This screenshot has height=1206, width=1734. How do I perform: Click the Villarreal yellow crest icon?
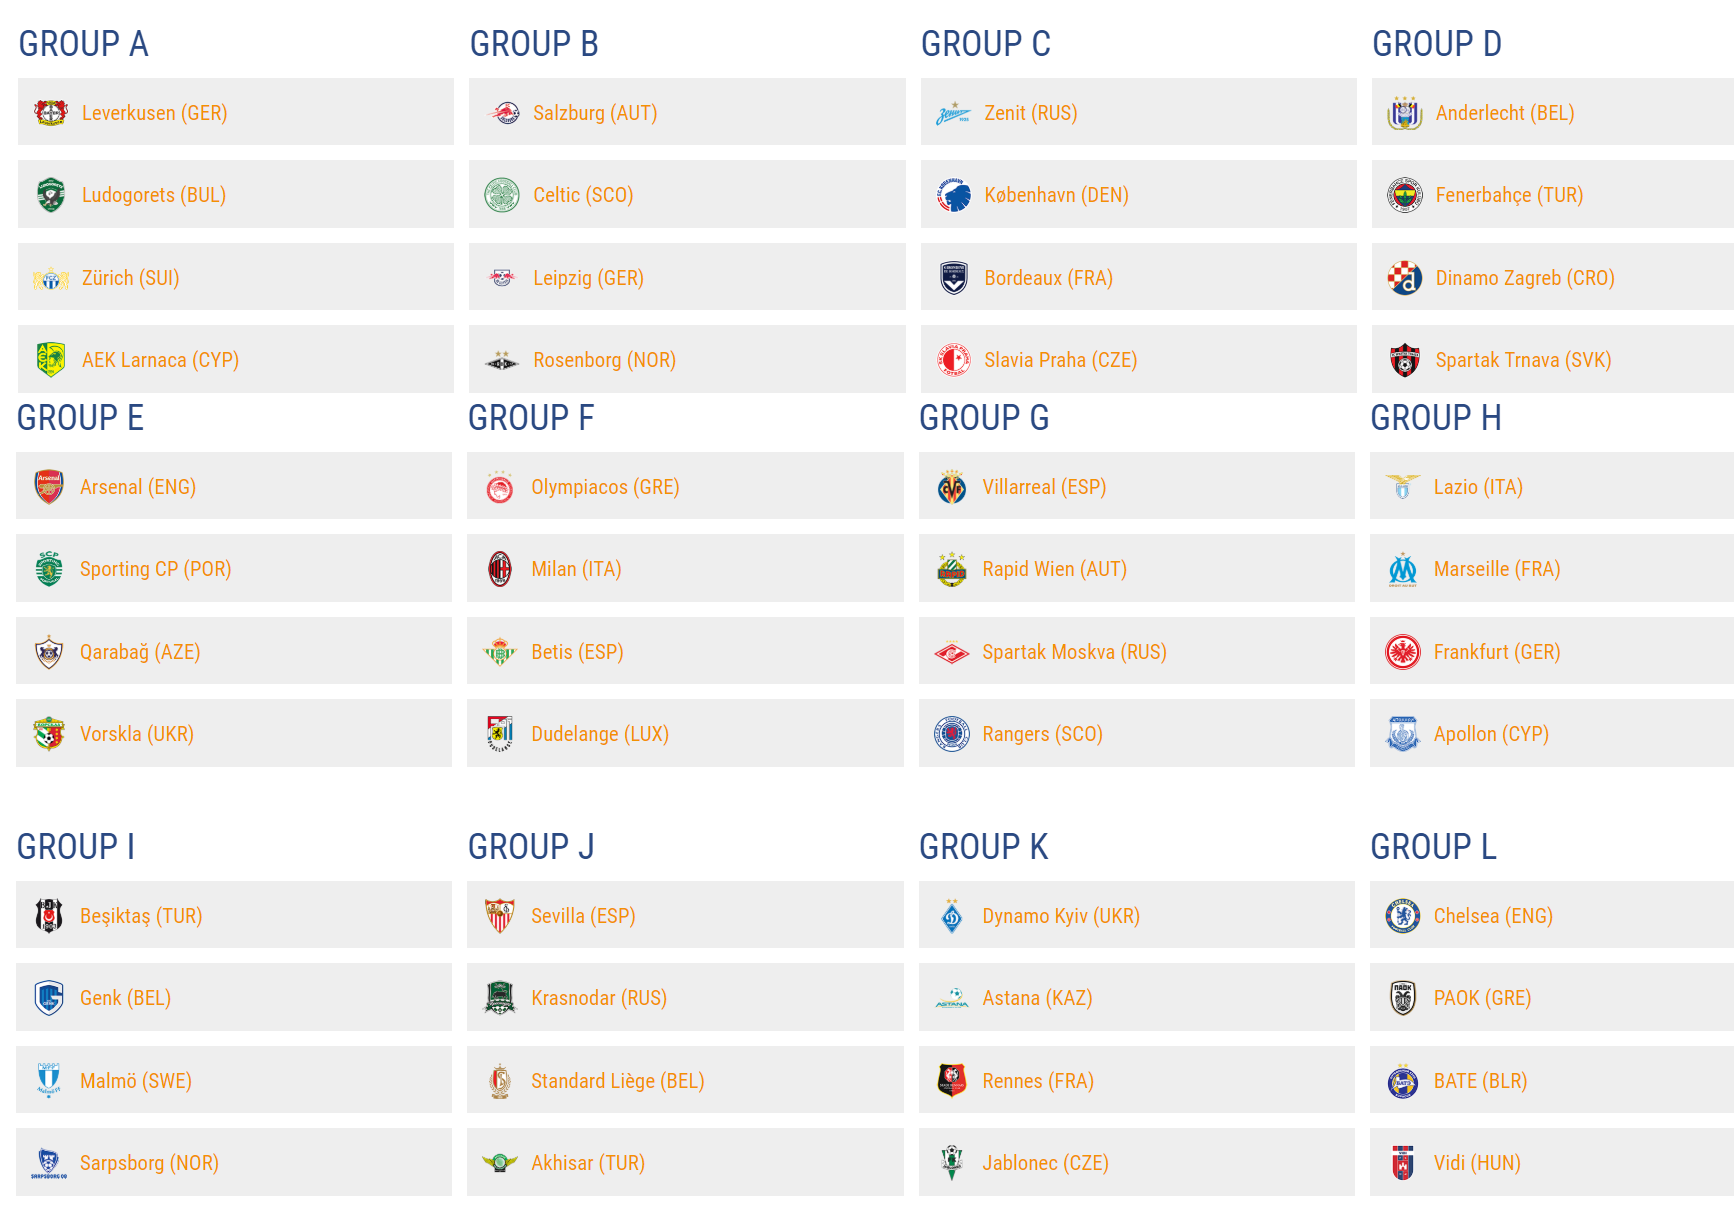point(952,487)
